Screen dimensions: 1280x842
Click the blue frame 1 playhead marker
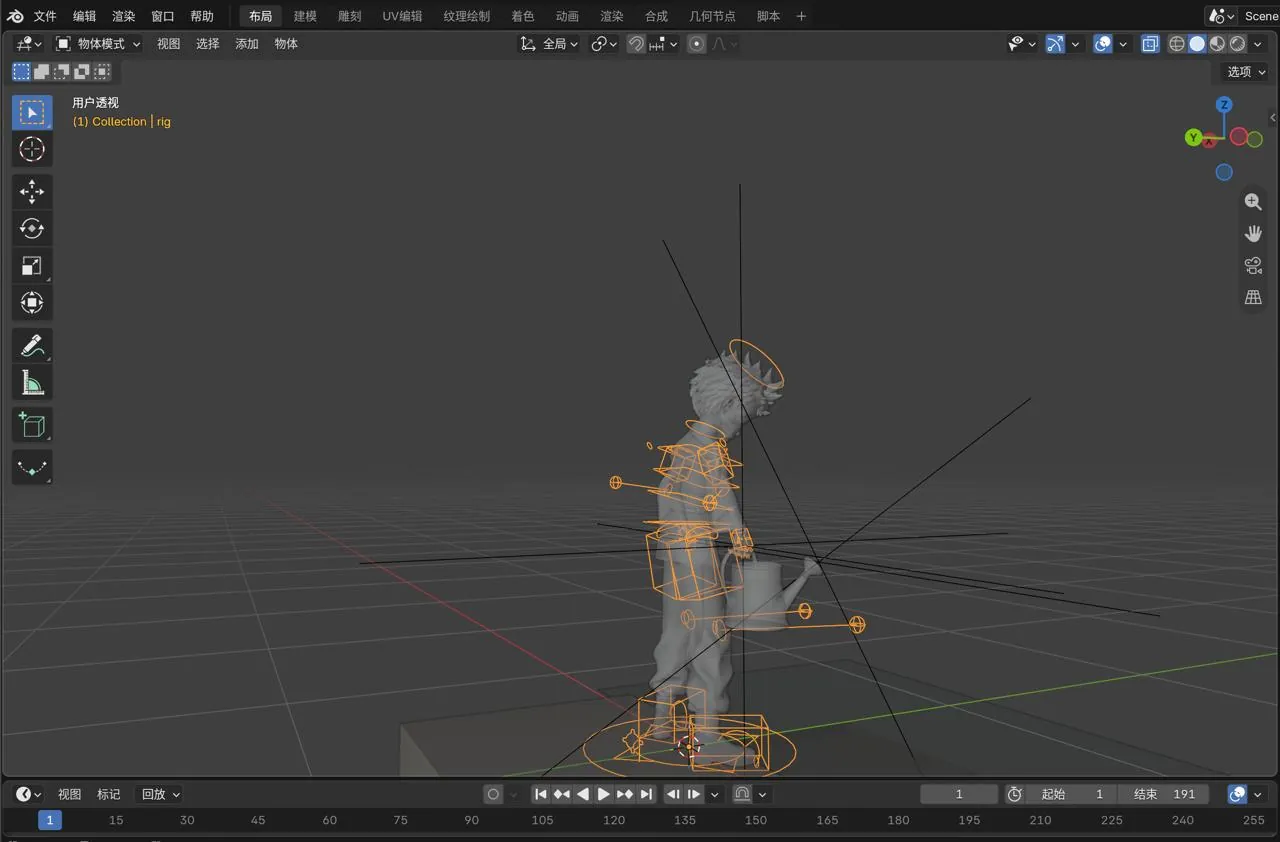[50, 820]
